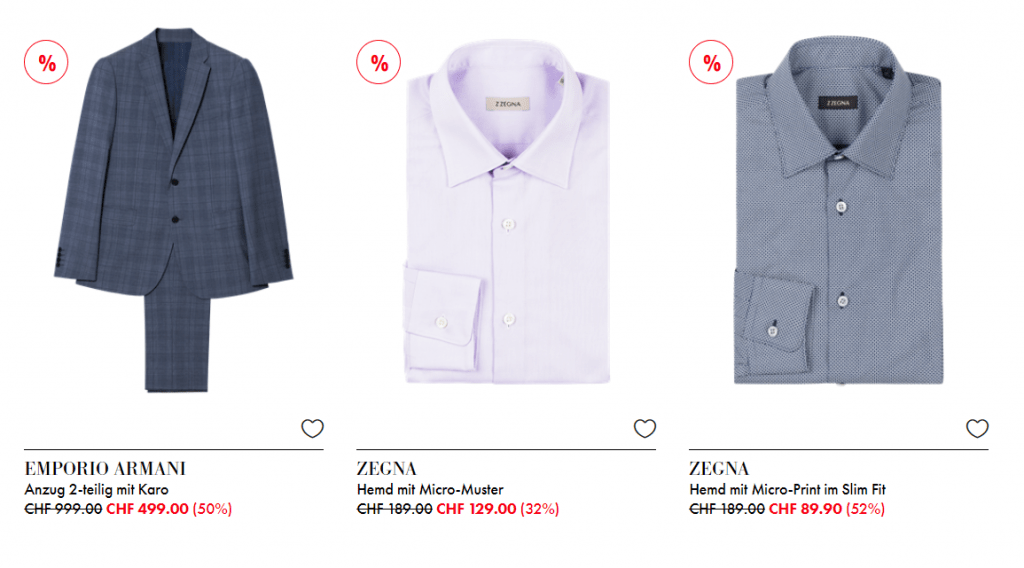Open 'Hemd mit Micro-Print im Slim Fit' link
The width and height of the screenshot is (1024, 568).
(x=788, y=490)
